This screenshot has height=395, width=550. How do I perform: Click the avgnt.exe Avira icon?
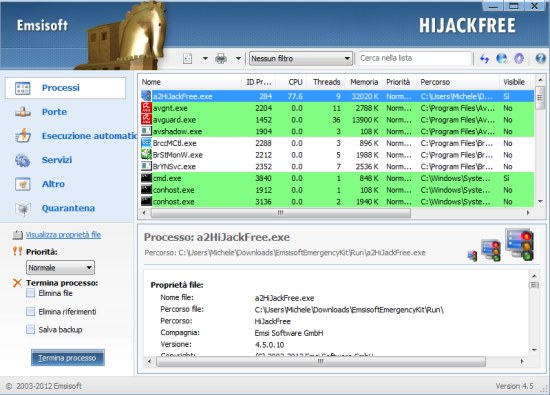point(146,108)
